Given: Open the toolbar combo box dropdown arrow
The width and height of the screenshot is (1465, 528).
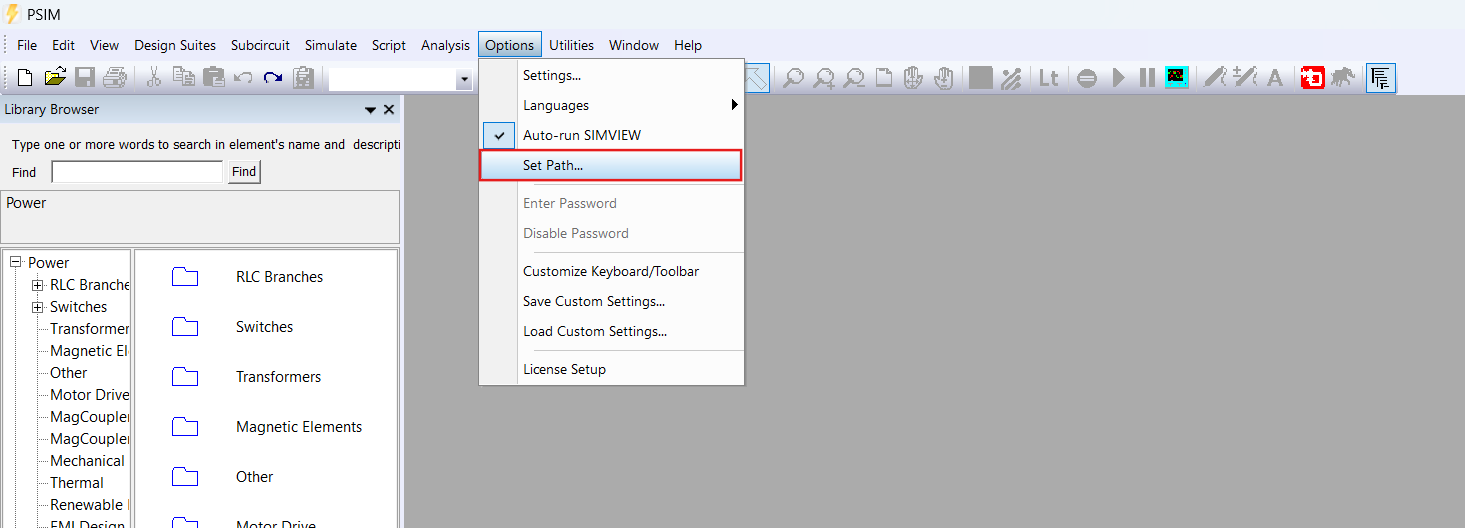Looking at the screenshot, I should click(x=464, y=79).
